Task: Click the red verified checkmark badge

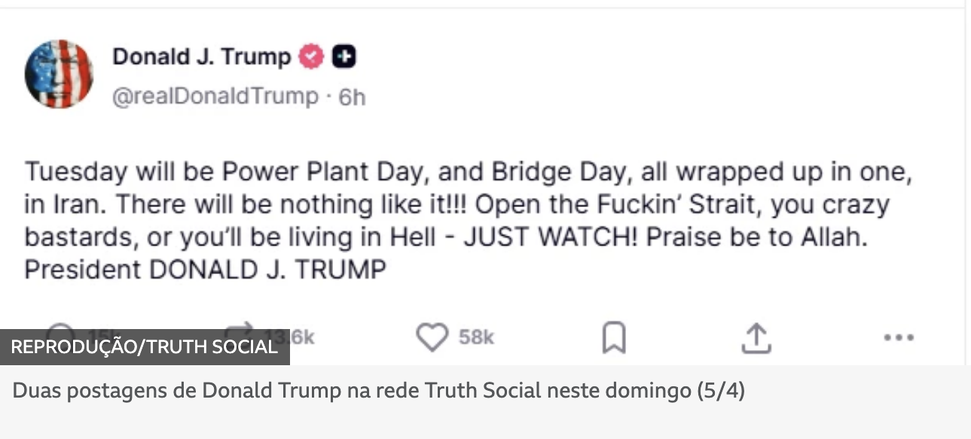Action: (x=312, y=57)
